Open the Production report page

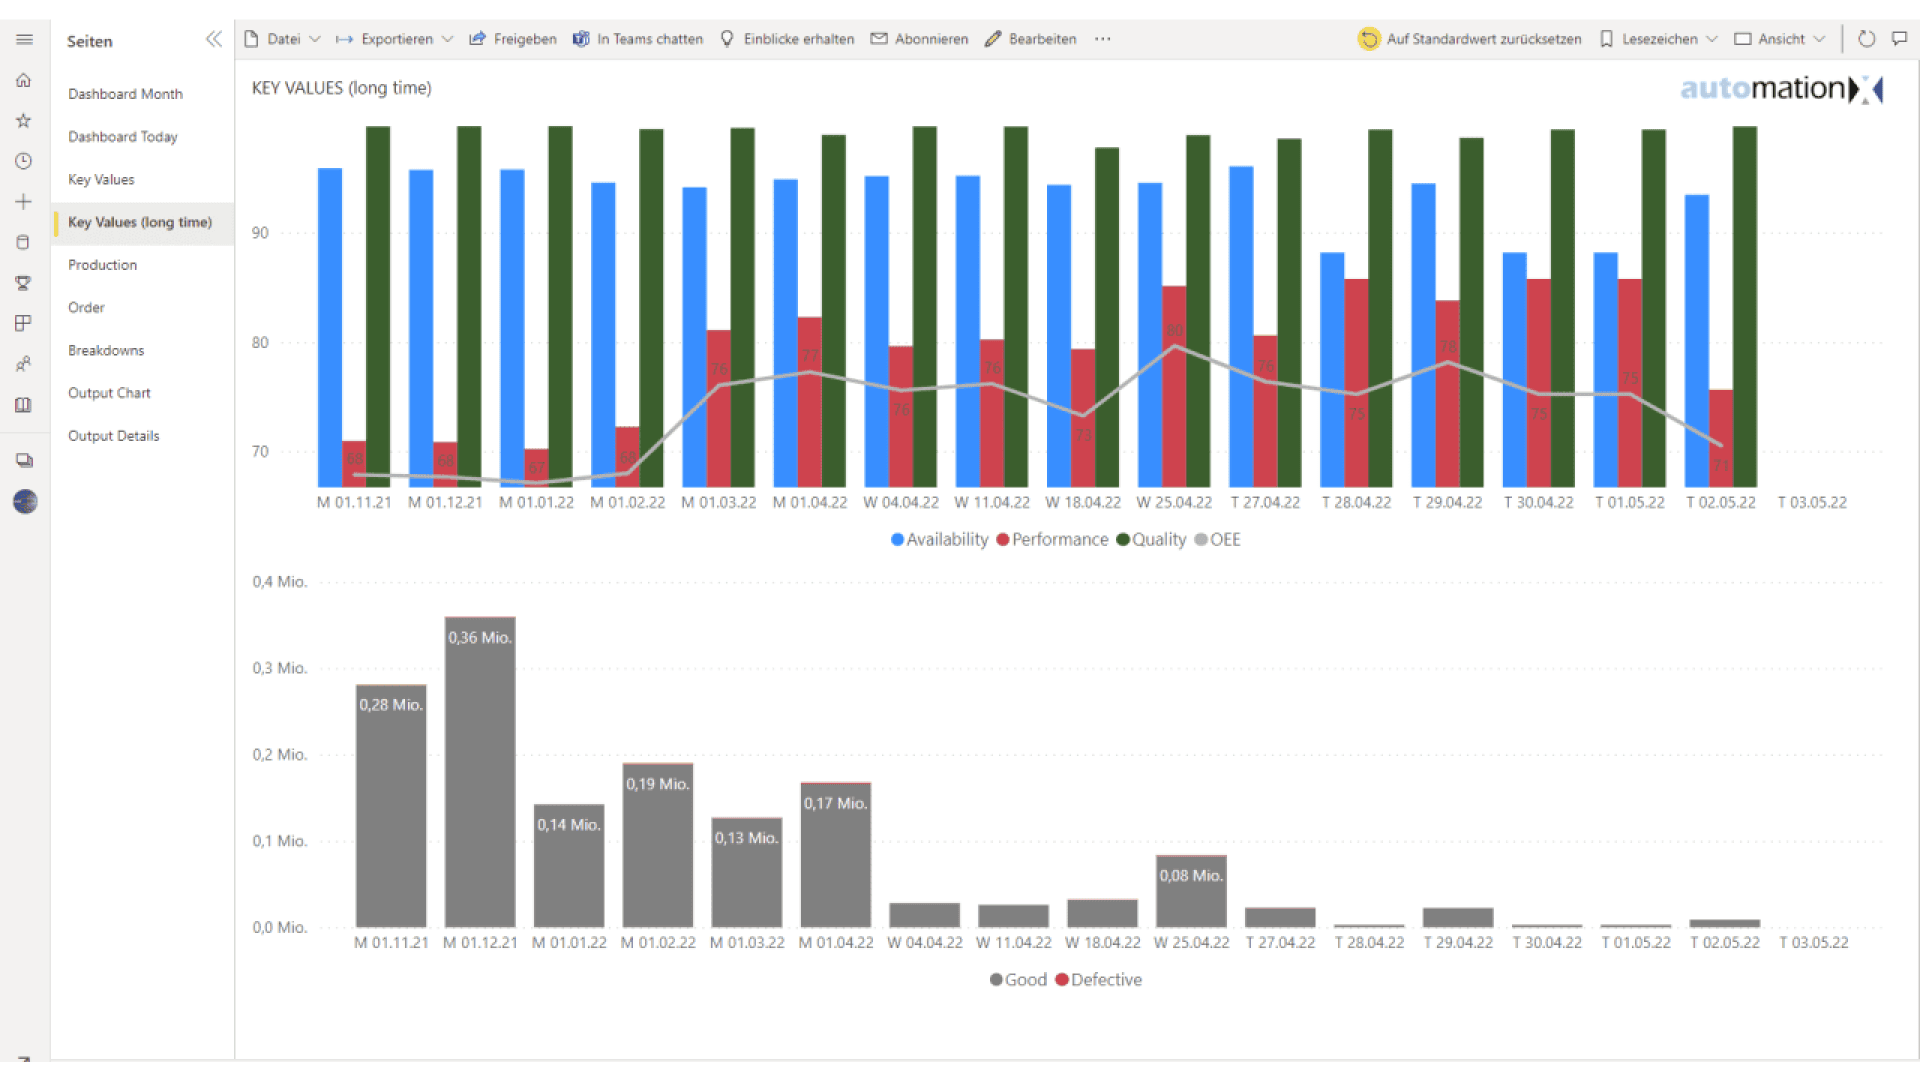click(102, 264)
